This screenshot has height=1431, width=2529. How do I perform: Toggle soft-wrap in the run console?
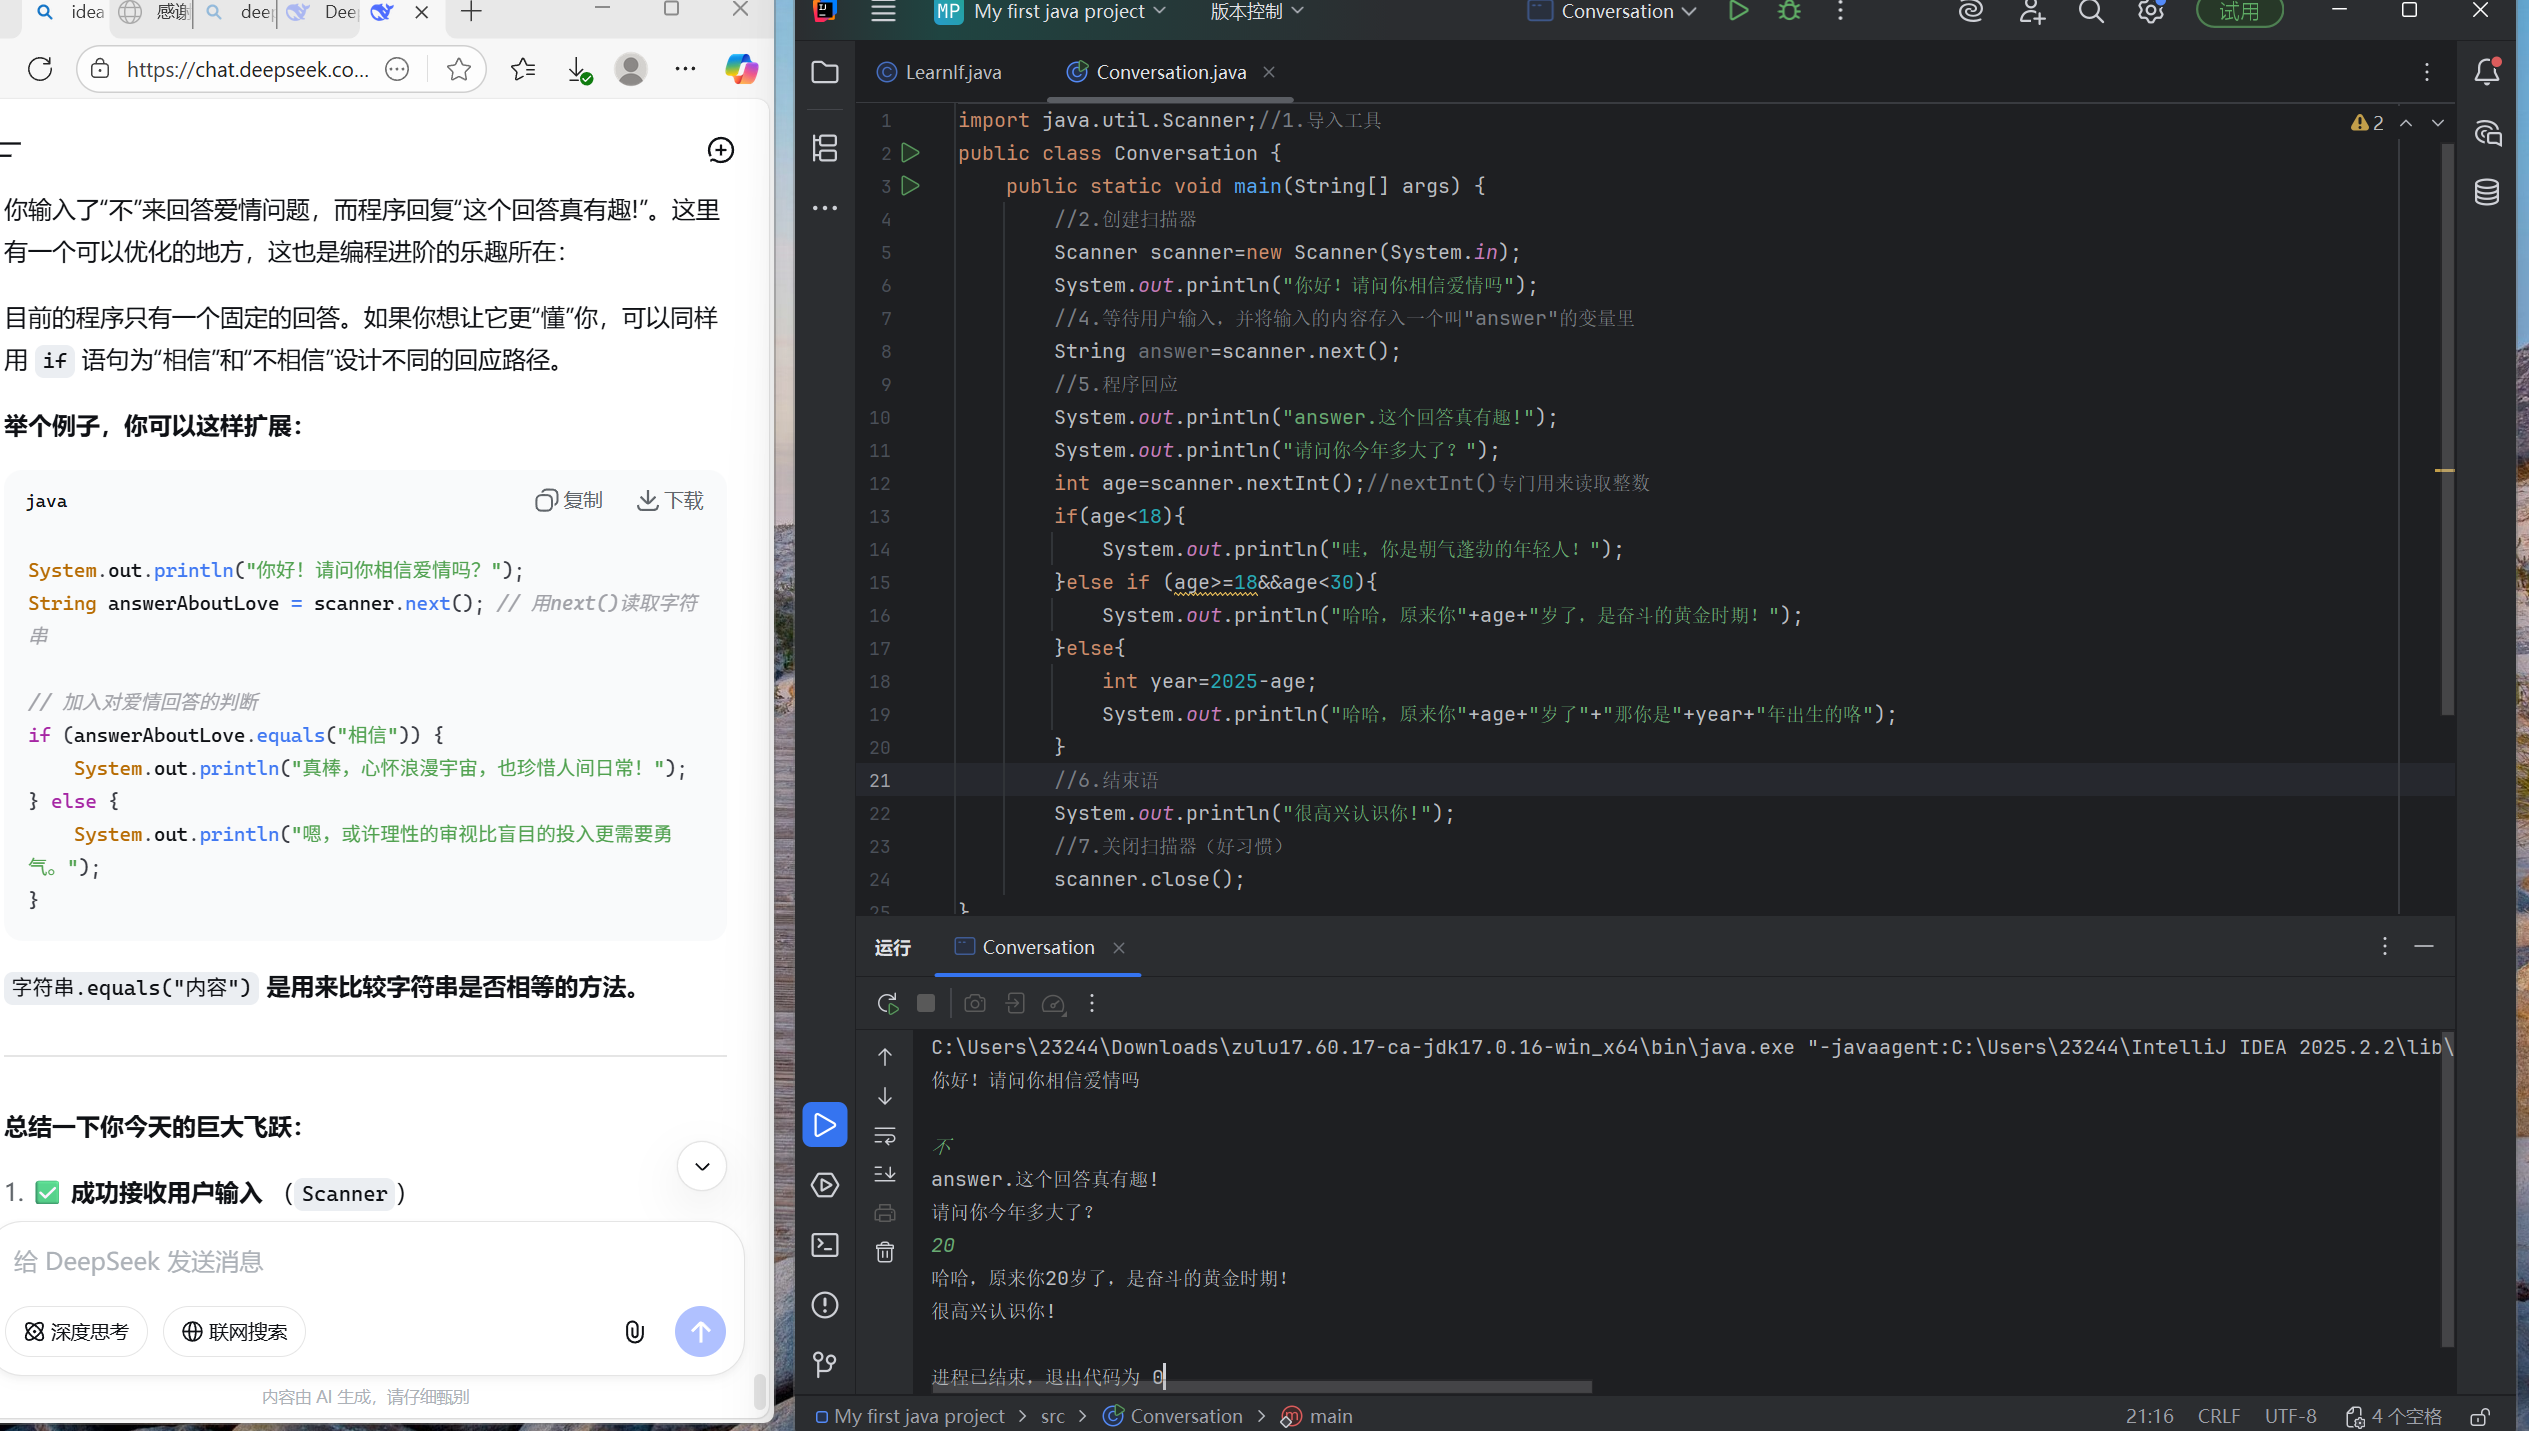tap(885, 1136)
